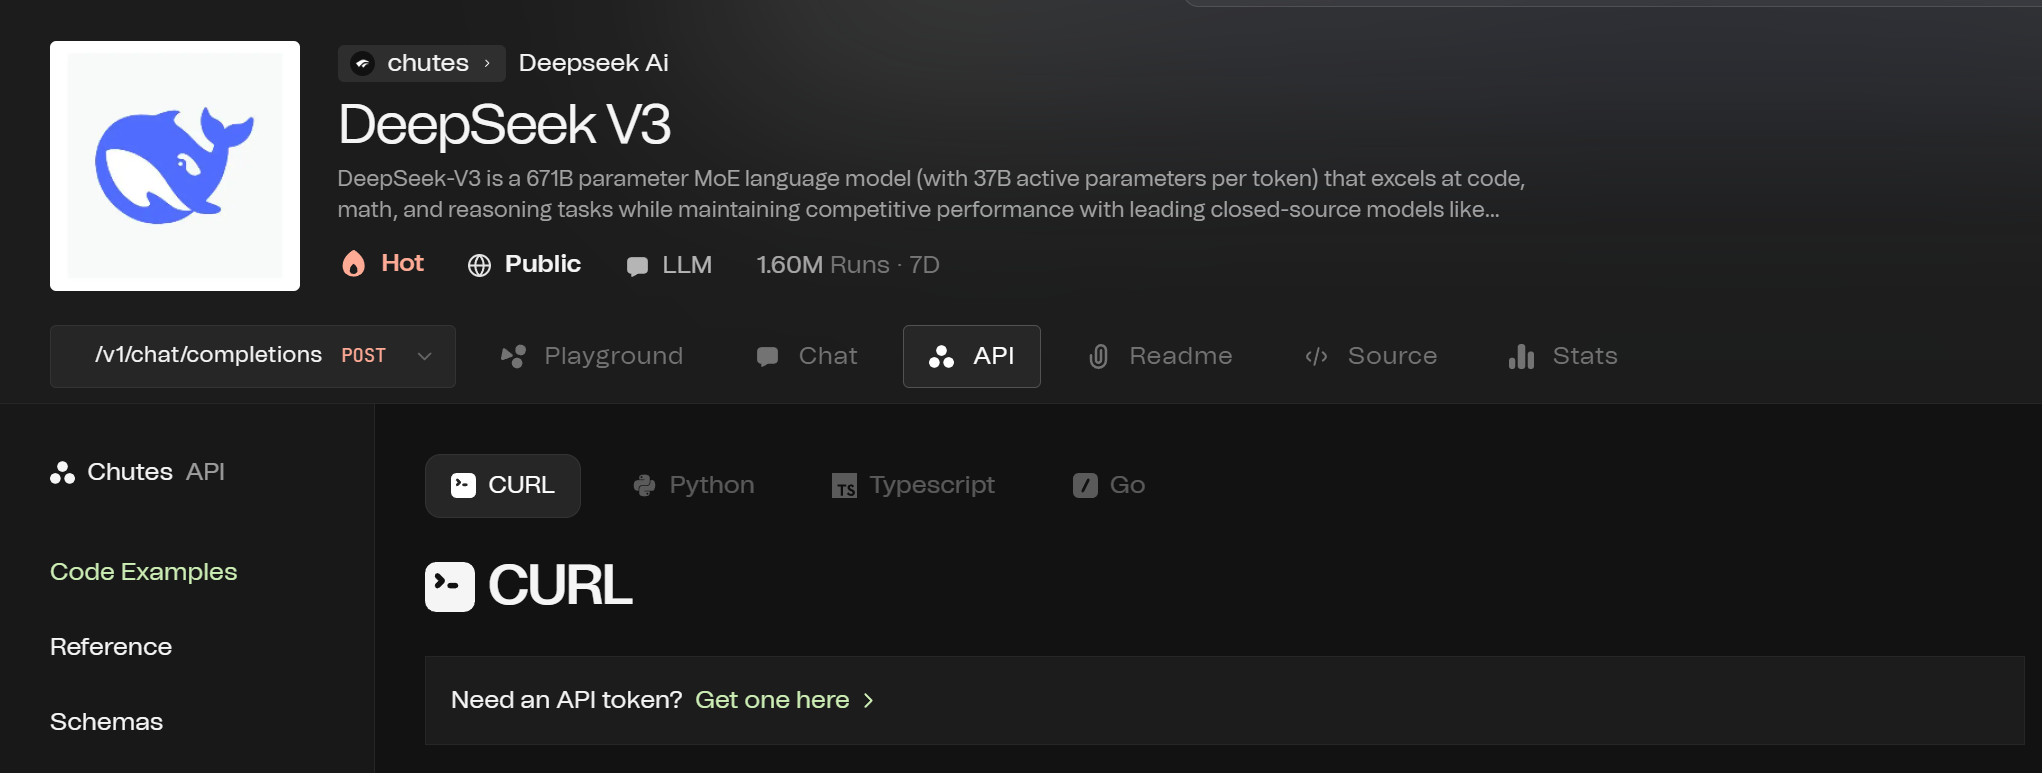The image size is (2042, 773).
Task: Click the chevron after Get one here
Action: [x=868, y=701]
